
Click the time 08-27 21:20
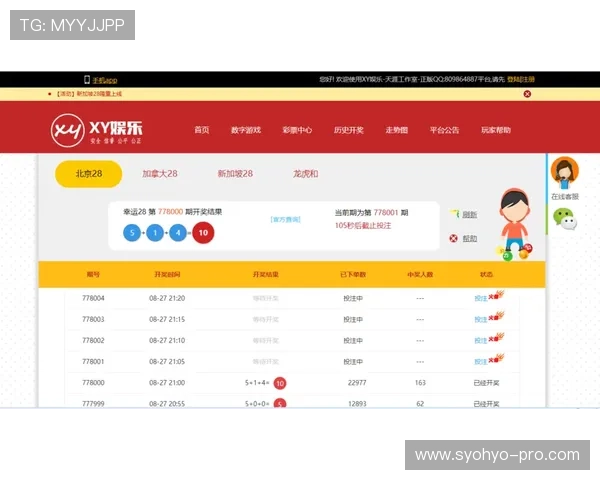[x=167, y=298]
